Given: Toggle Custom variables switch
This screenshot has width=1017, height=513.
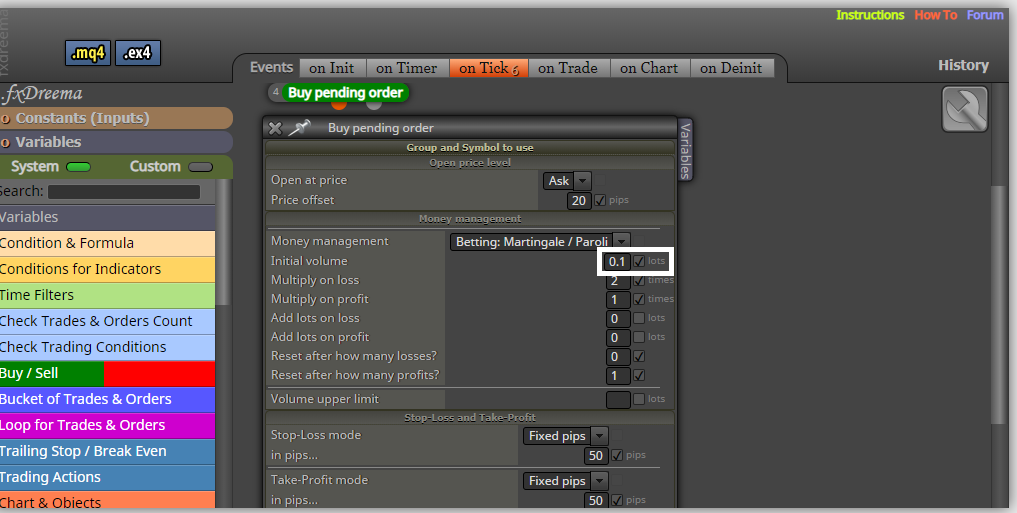Looking at the screenshot, I should pyautogui.click(x=200, y=167).
